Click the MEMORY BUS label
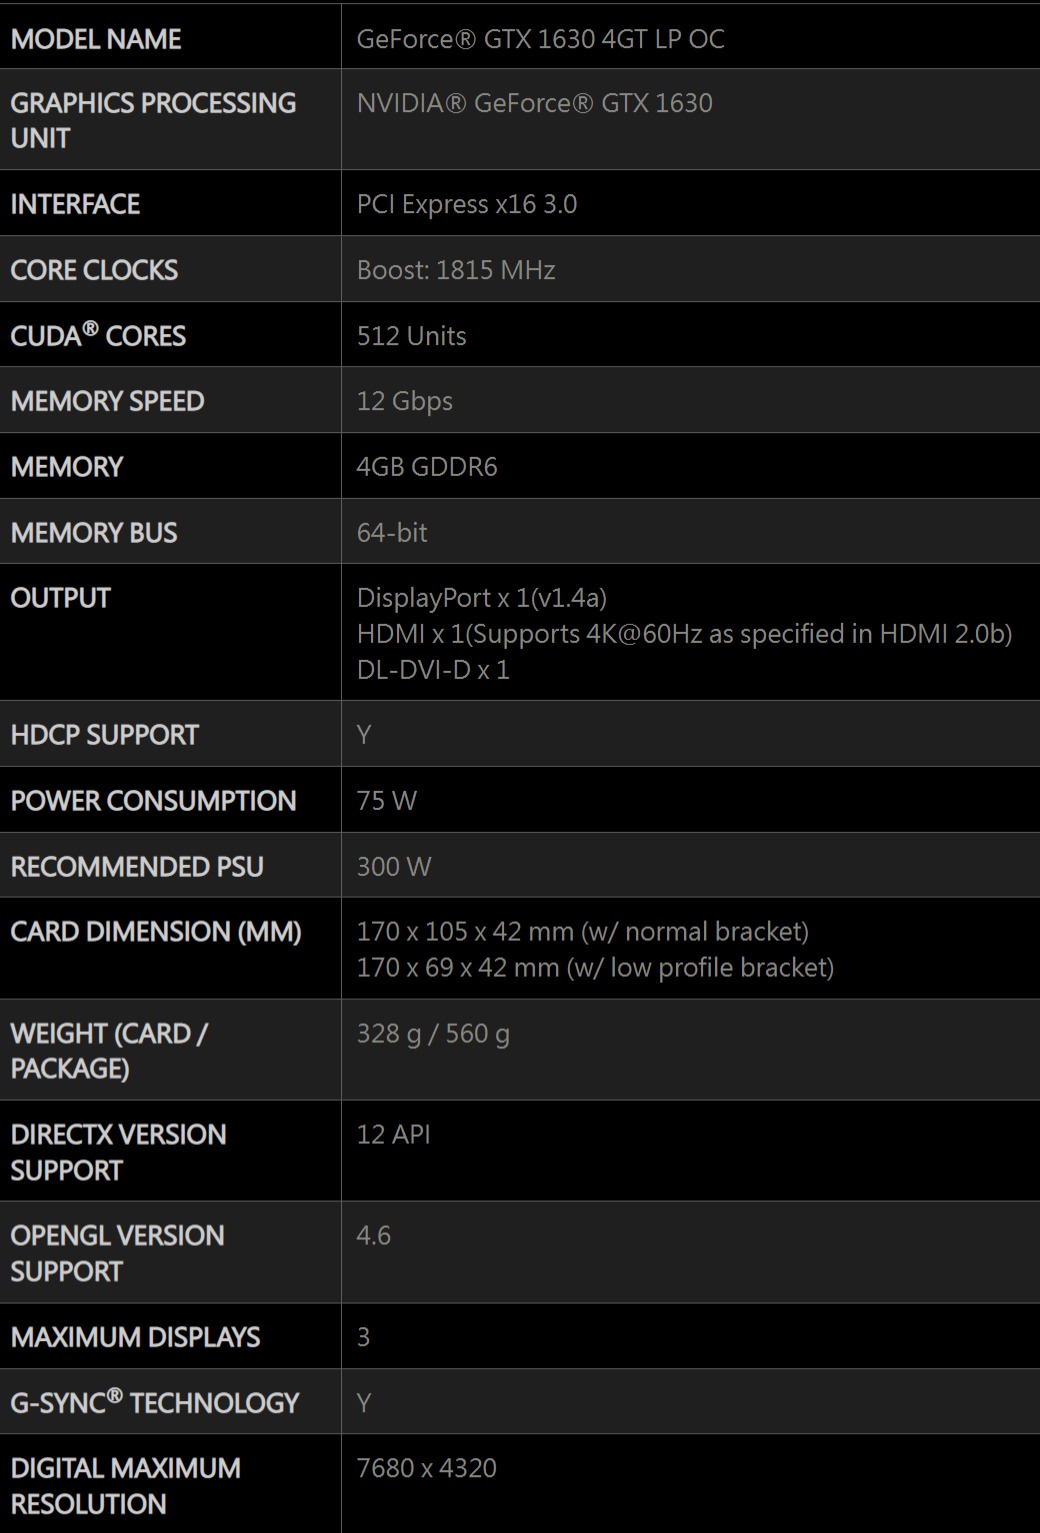This screenshot has height=1533, width=1040. click(94, 533)
